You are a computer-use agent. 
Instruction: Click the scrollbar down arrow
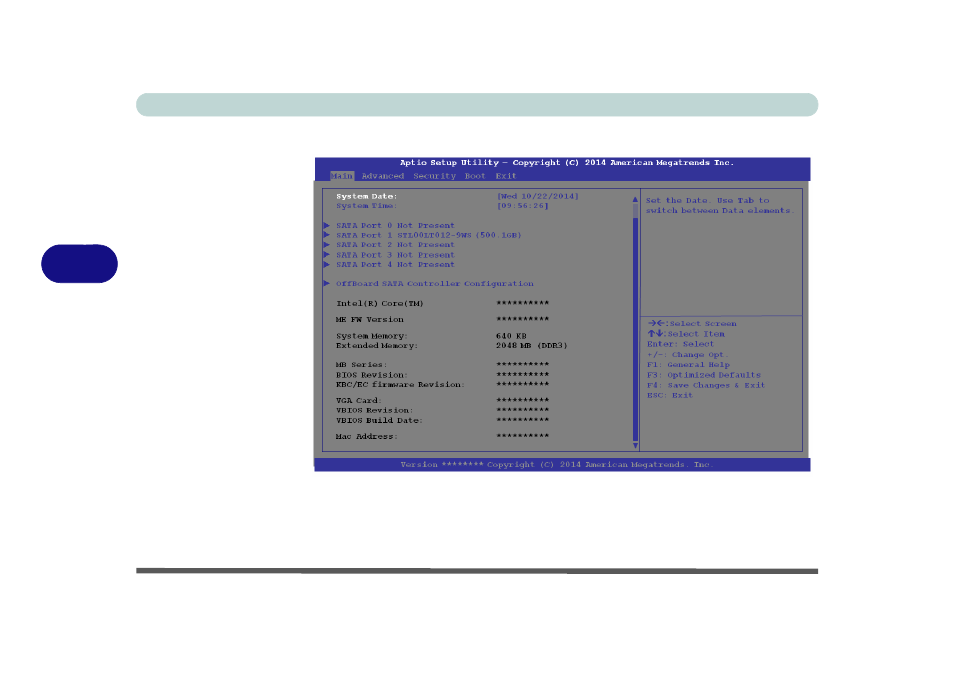click(634, 443)
